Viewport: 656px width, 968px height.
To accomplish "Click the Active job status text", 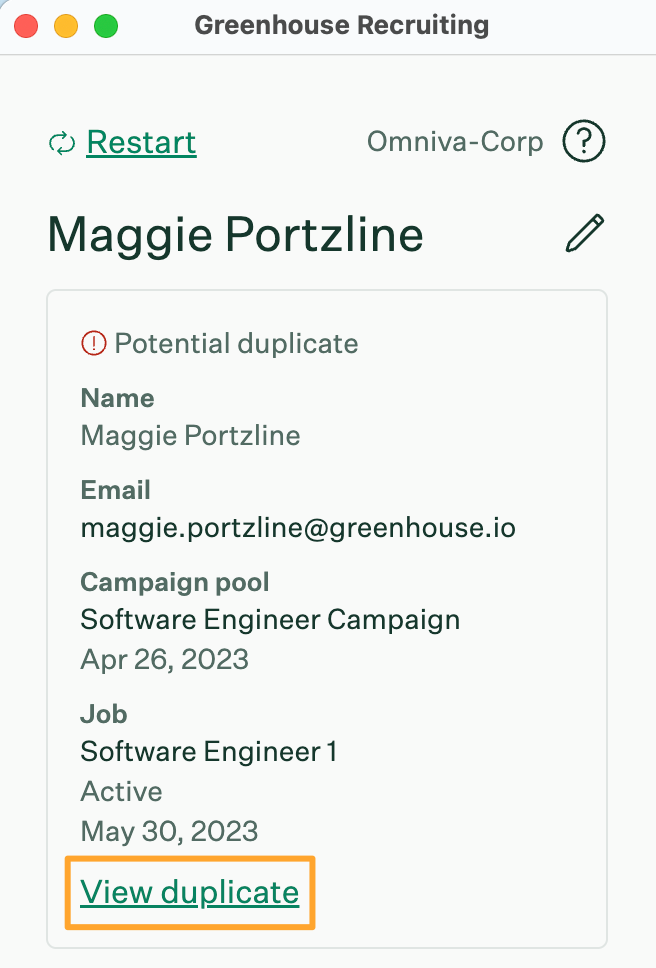I will click(x=122, y=791).
